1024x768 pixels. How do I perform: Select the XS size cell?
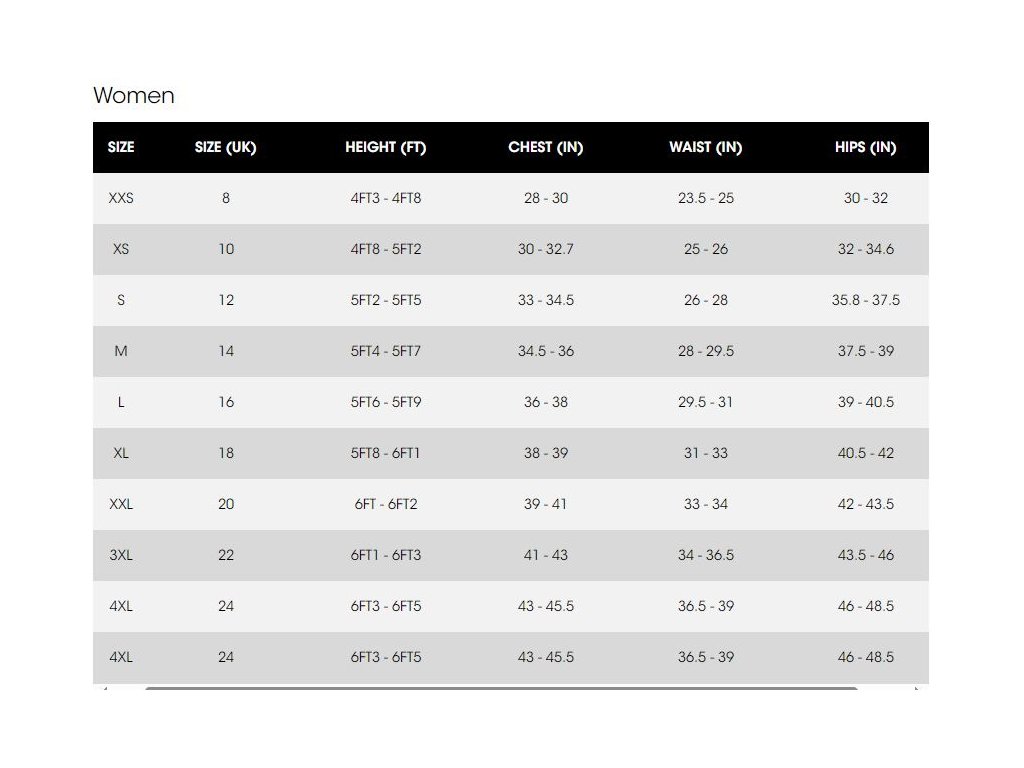(121, 249)
